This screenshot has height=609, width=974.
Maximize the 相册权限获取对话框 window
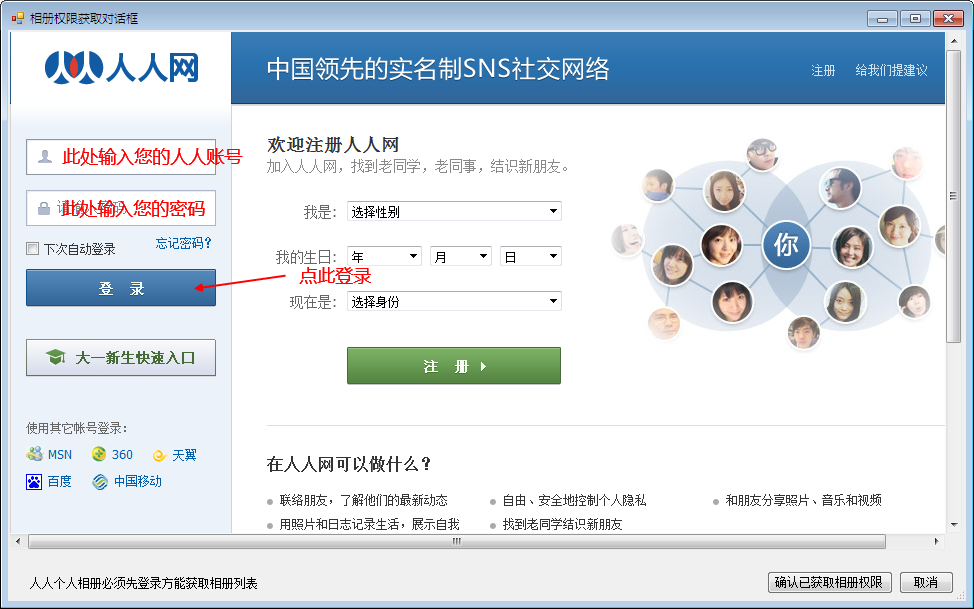[x=915, y=19]
